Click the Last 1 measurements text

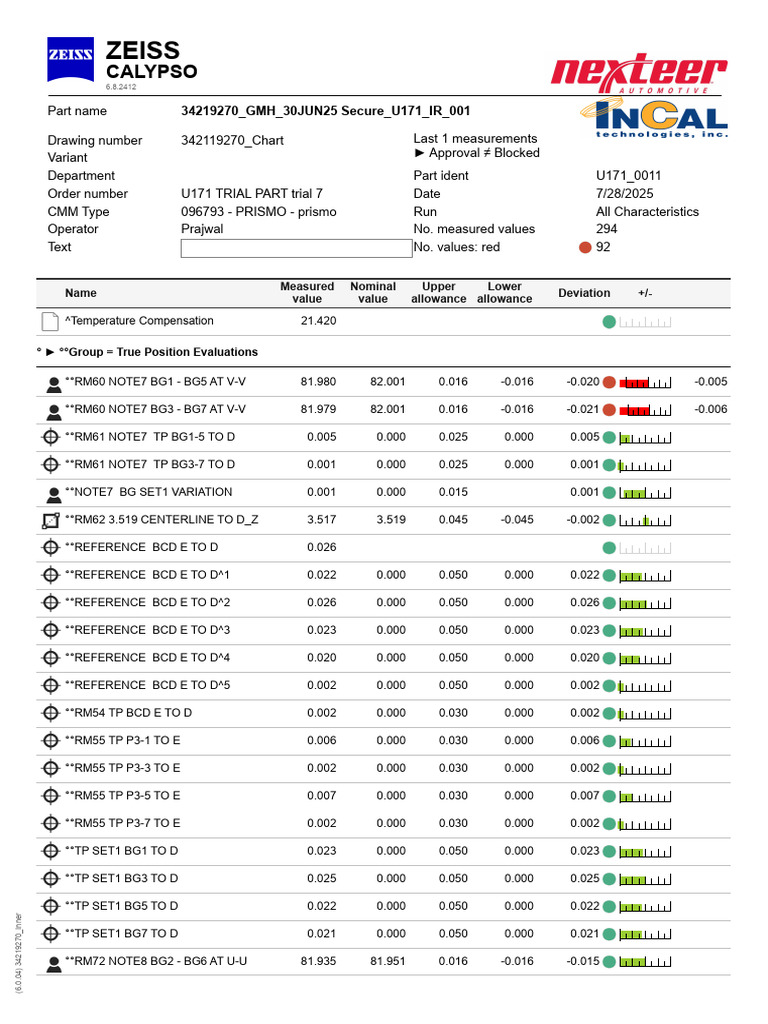click(x=475, y=138)
